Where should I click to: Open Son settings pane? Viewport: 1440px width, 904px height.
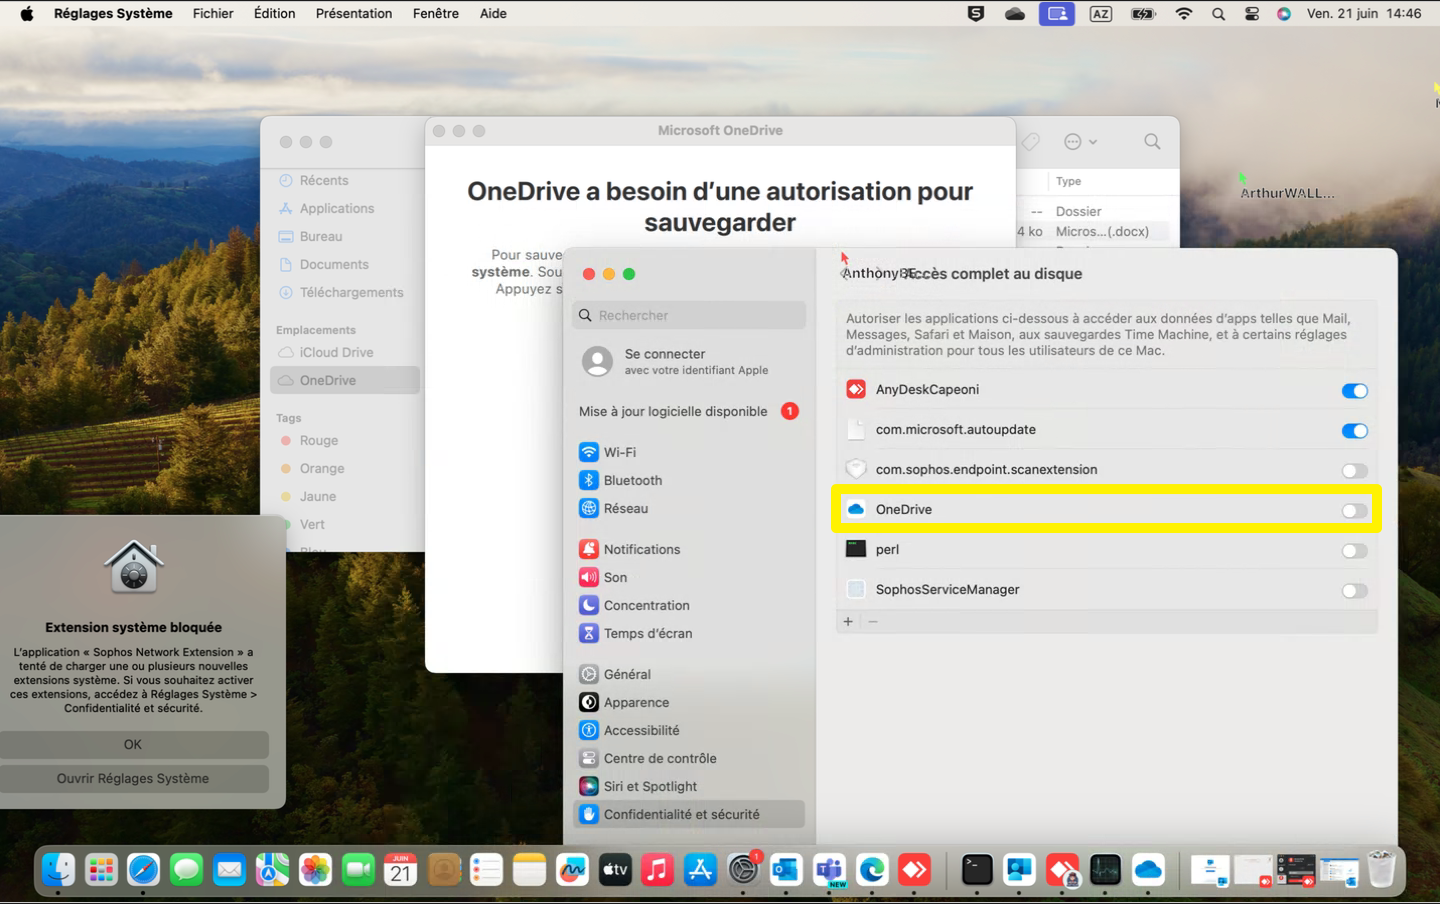pyautogui.click(x=689, y=577)
